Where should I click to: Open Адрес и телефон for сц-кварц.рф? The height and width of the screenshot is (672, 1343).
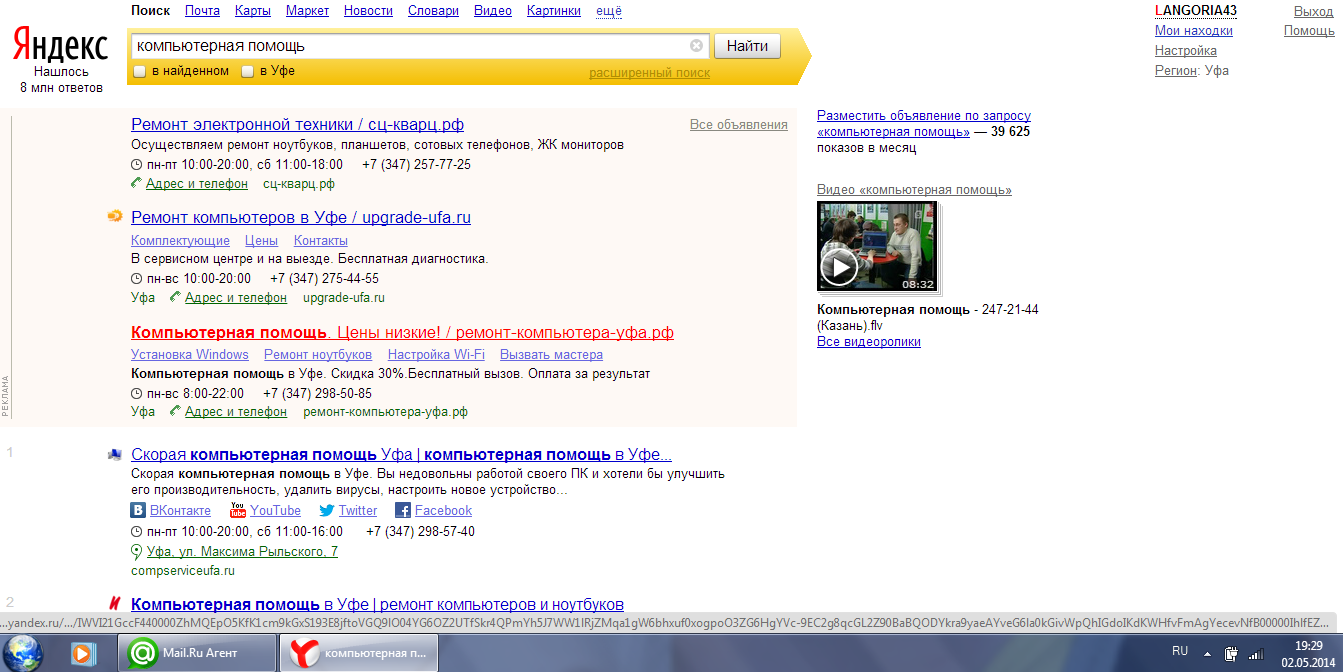[x=197, y=184]
